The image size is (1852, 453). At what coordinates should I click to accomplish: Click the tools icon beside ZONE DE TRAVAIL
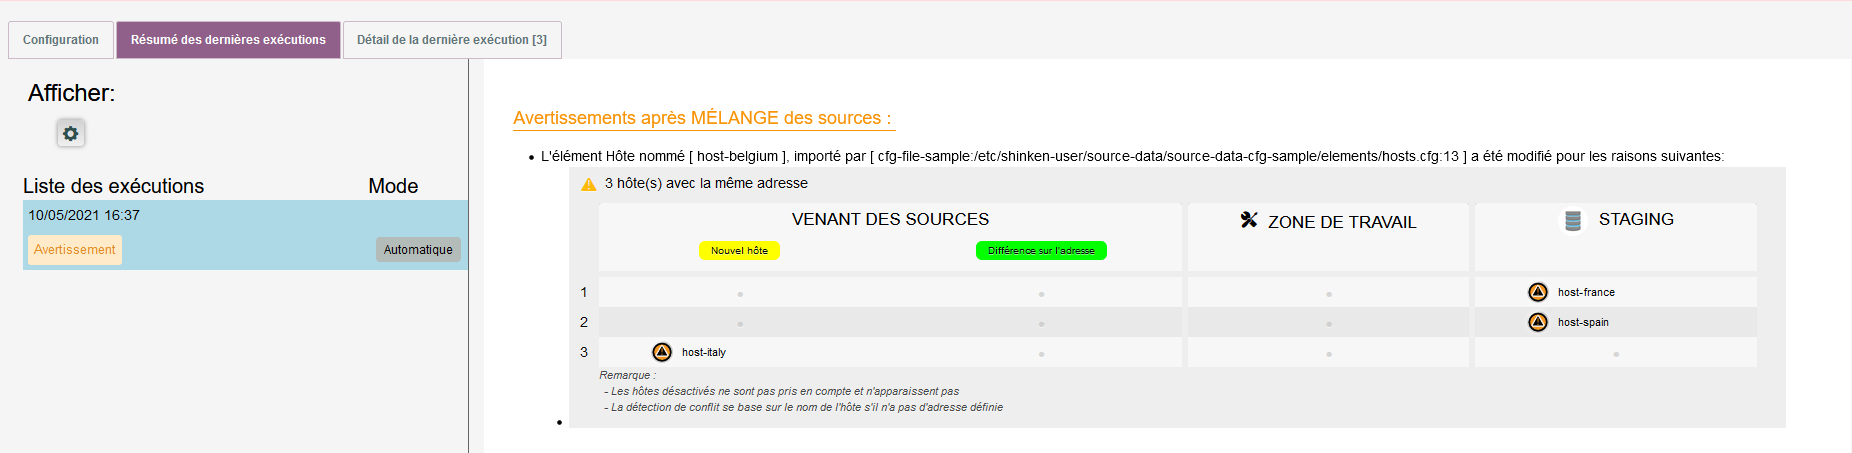click(x=1249, y=220)
